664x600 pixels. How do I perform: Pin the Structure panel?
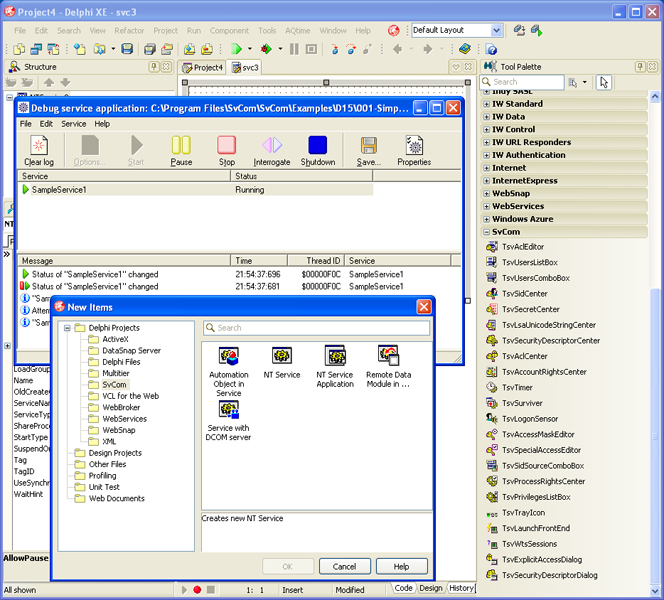coord(154,67)
